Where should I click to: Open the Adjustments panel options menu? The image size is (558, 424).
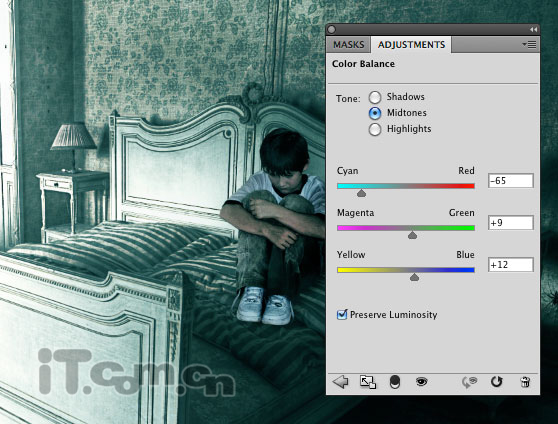(x=529, y=45)
